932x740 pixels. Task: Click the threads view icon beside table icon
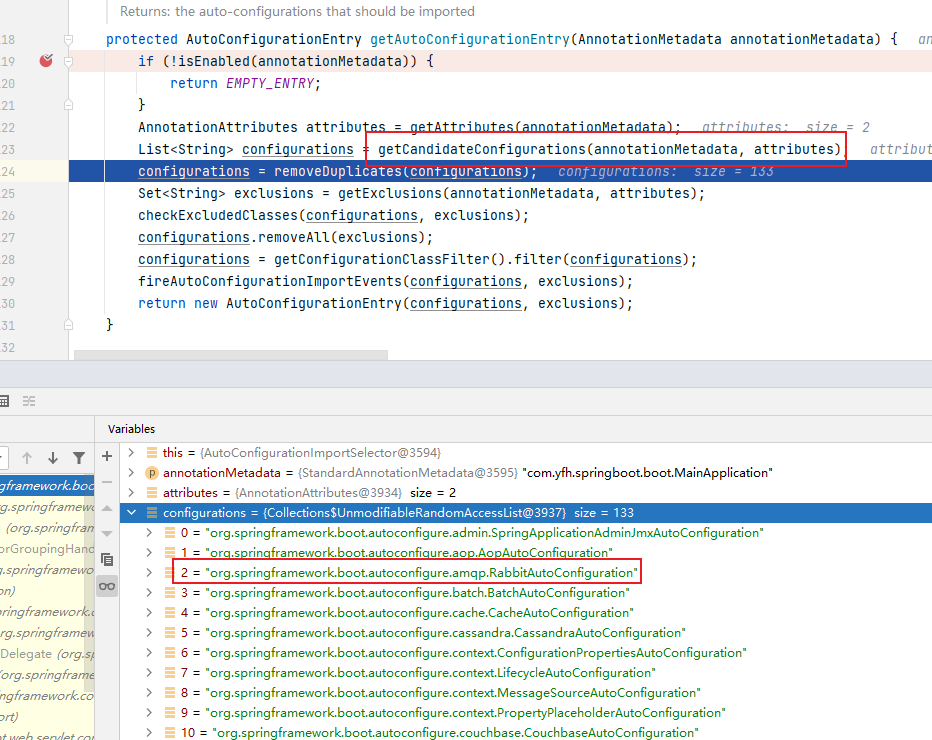pyautogui.click(x=29, y=401)
